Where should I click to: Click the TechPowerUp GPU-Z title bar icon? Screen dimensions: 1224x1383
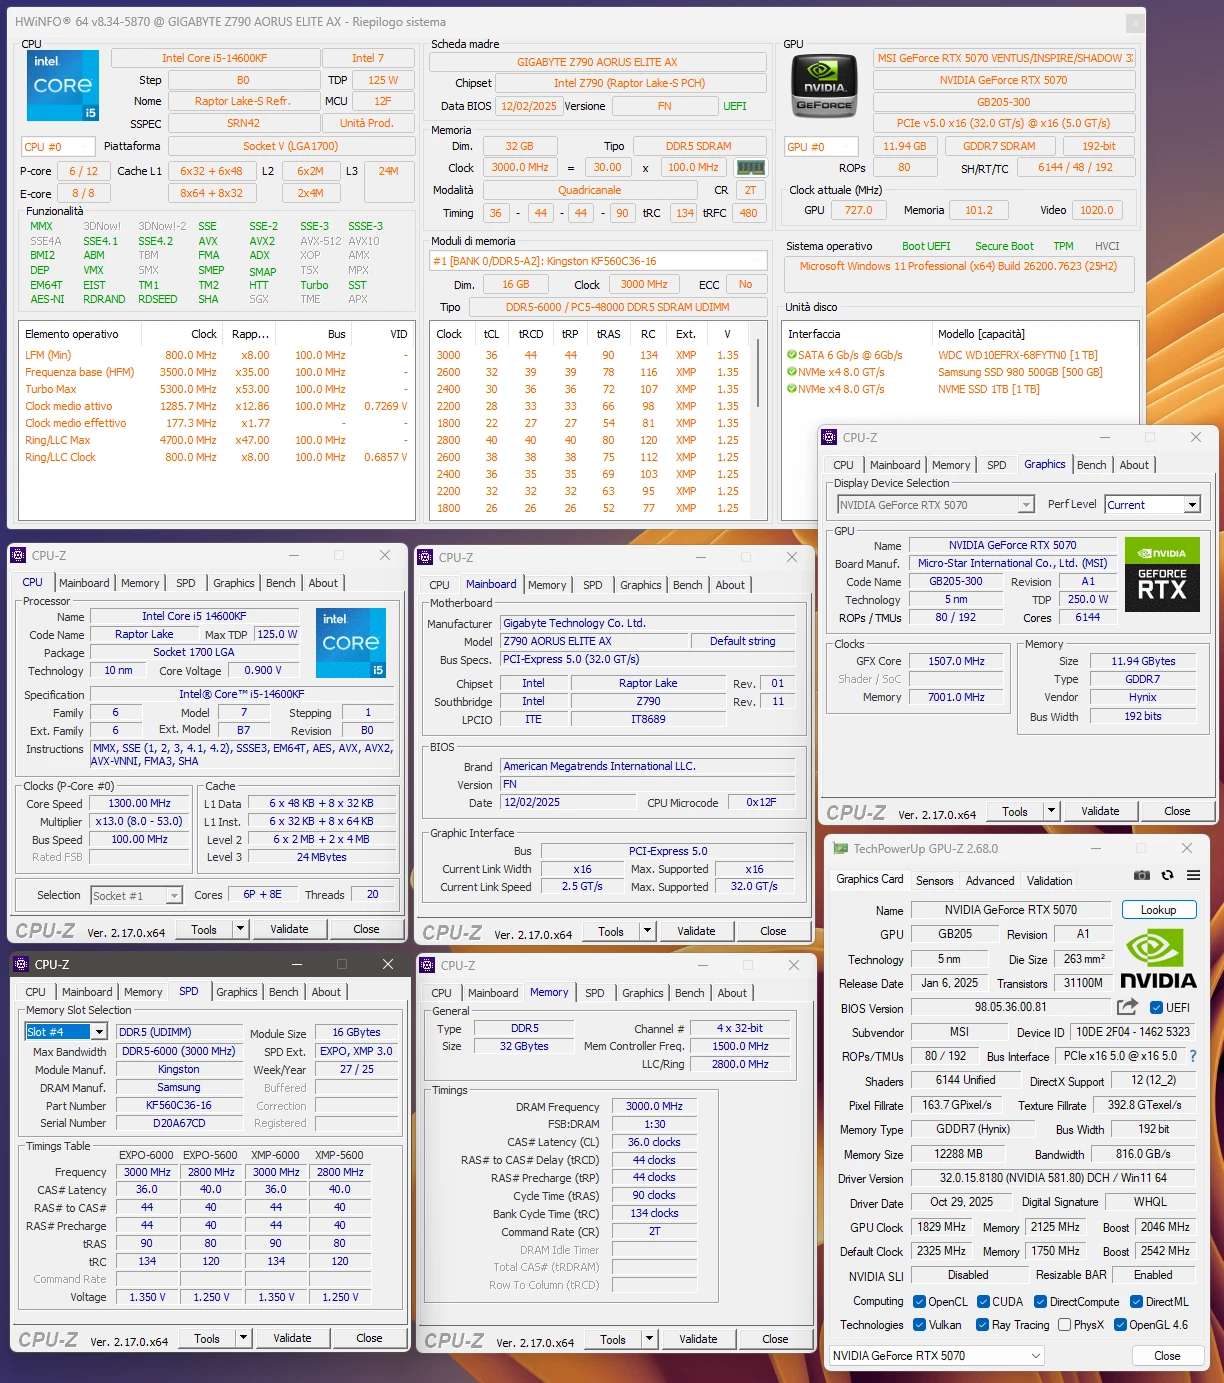841,848
